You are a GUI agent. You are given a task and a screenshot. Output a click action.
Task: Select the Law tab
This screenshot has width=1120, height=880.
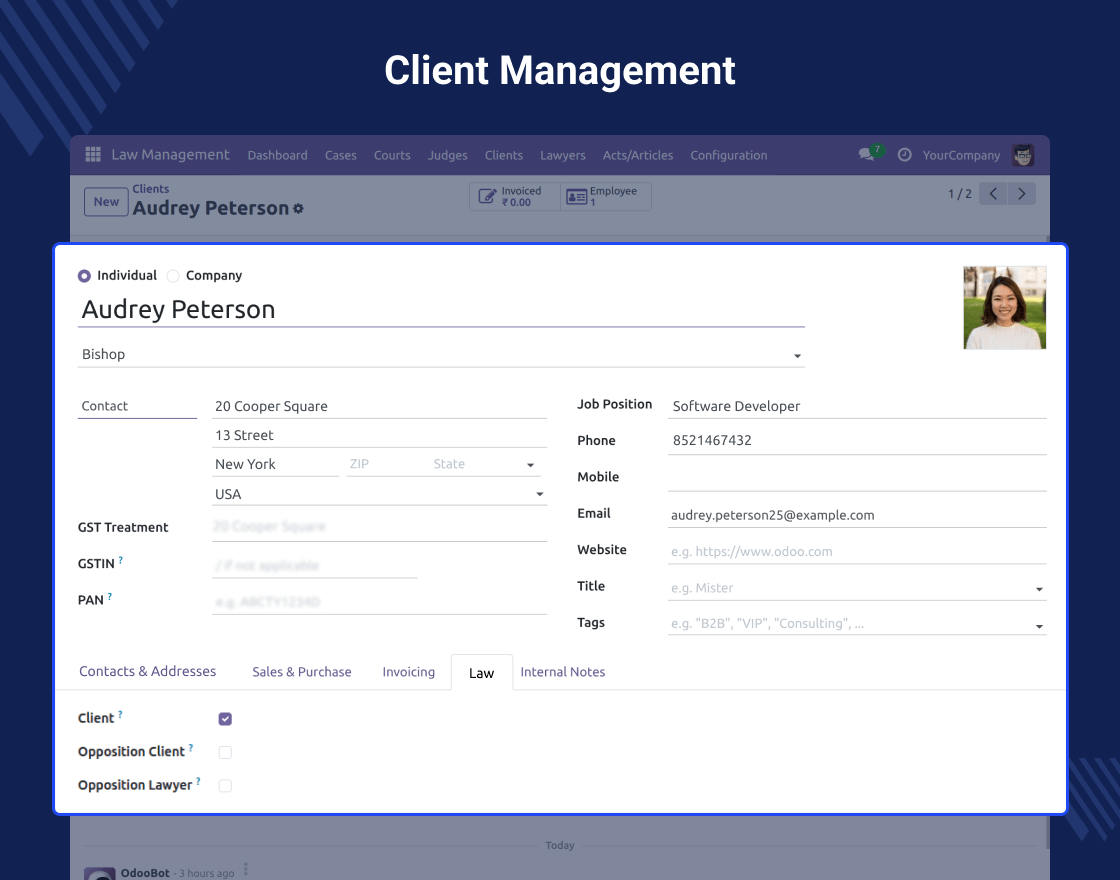pos(481,672)
